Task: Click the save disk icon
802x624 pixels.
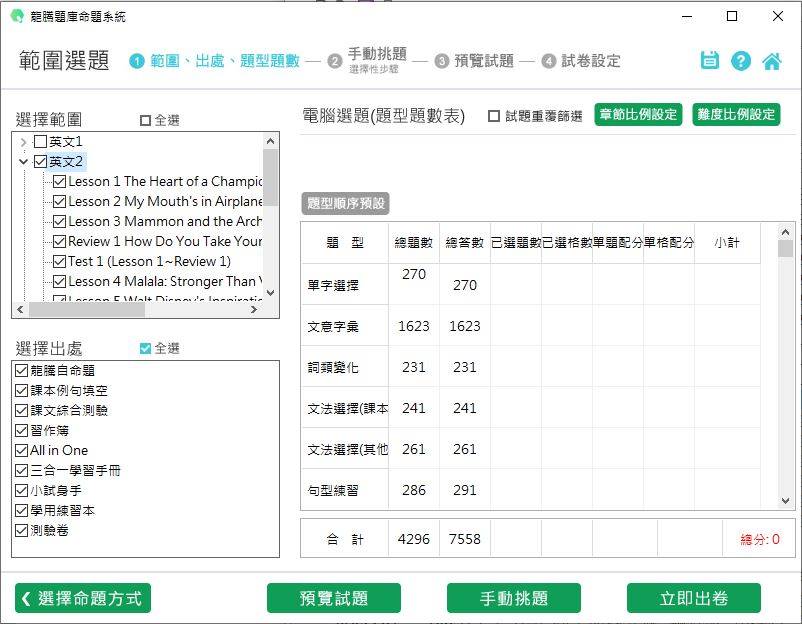Action: (x=709, y=60)
